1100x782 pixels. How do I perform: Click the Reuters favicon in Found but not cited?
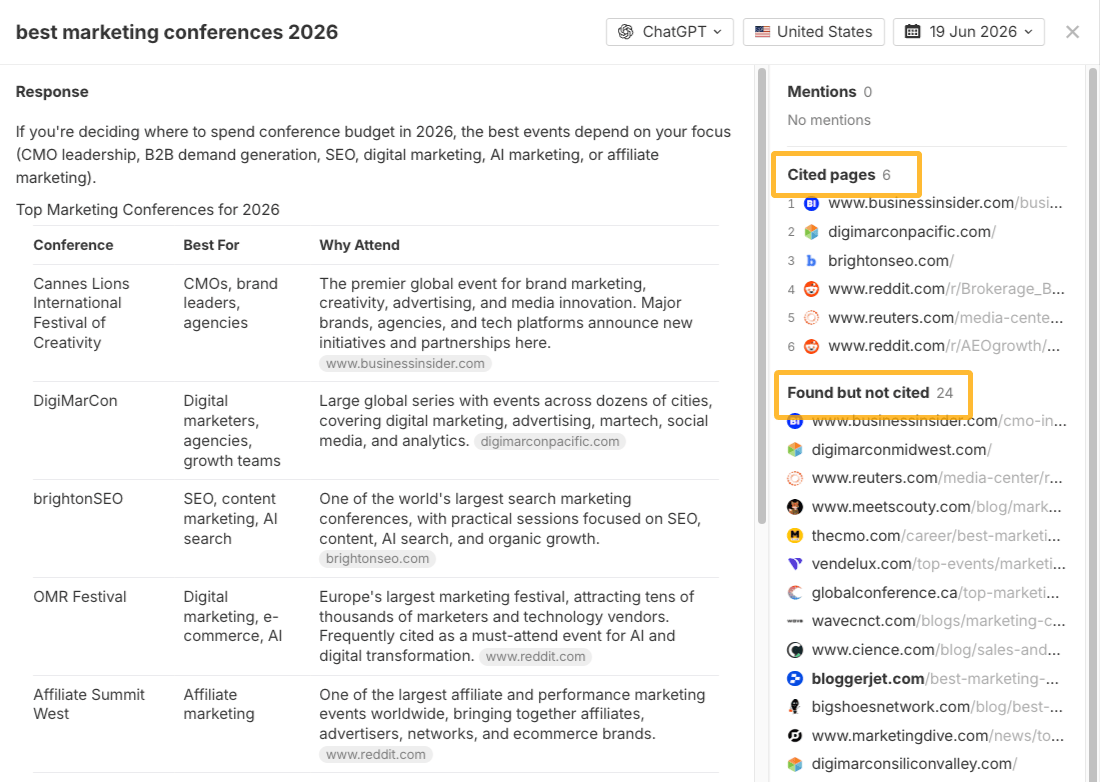coord(795,478)
